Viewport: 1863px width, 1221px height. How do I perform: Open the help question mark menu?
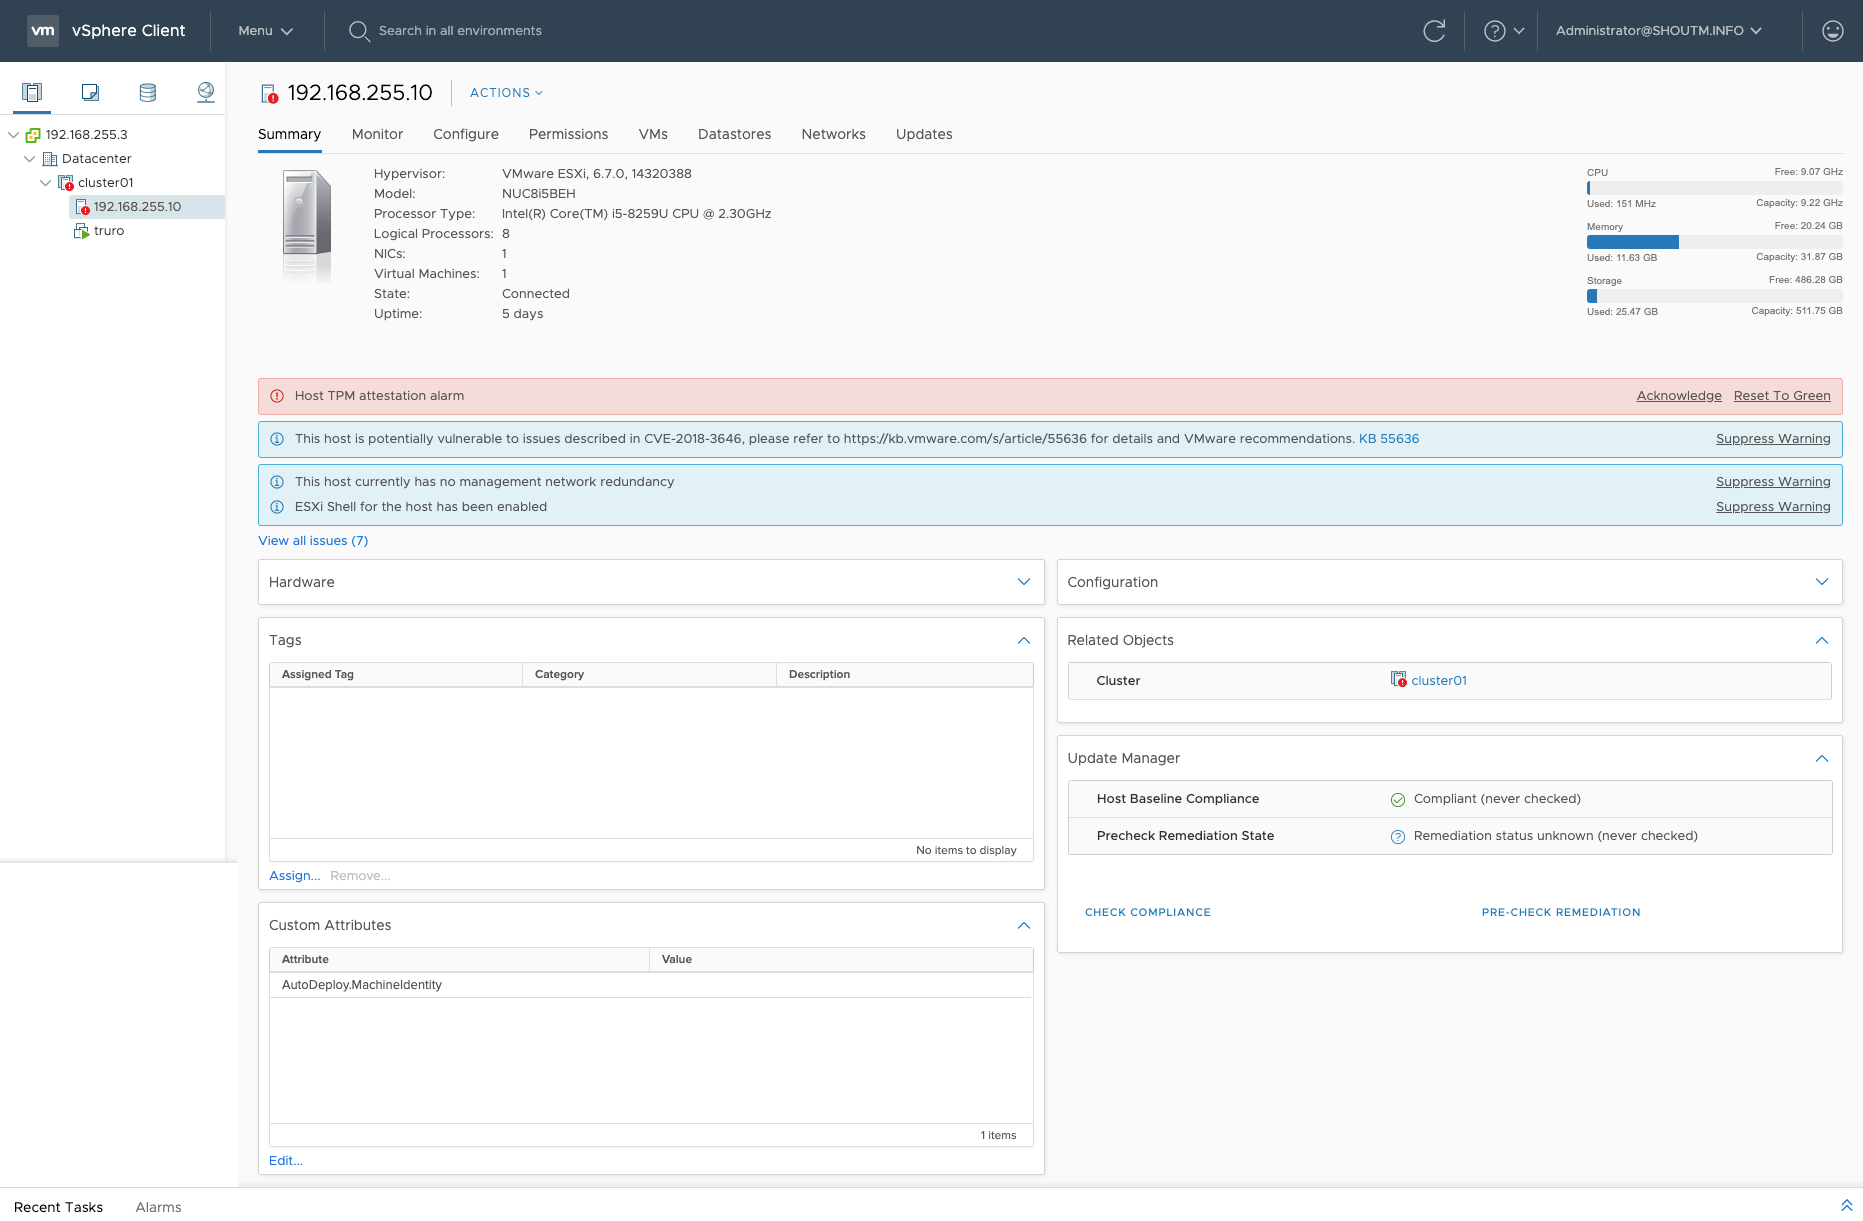[x=1504, y=31]
